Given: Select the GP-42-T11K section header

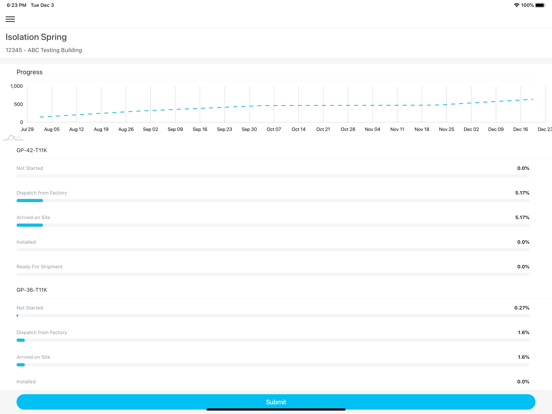Looking at the screenshot, I should point(32,150).
